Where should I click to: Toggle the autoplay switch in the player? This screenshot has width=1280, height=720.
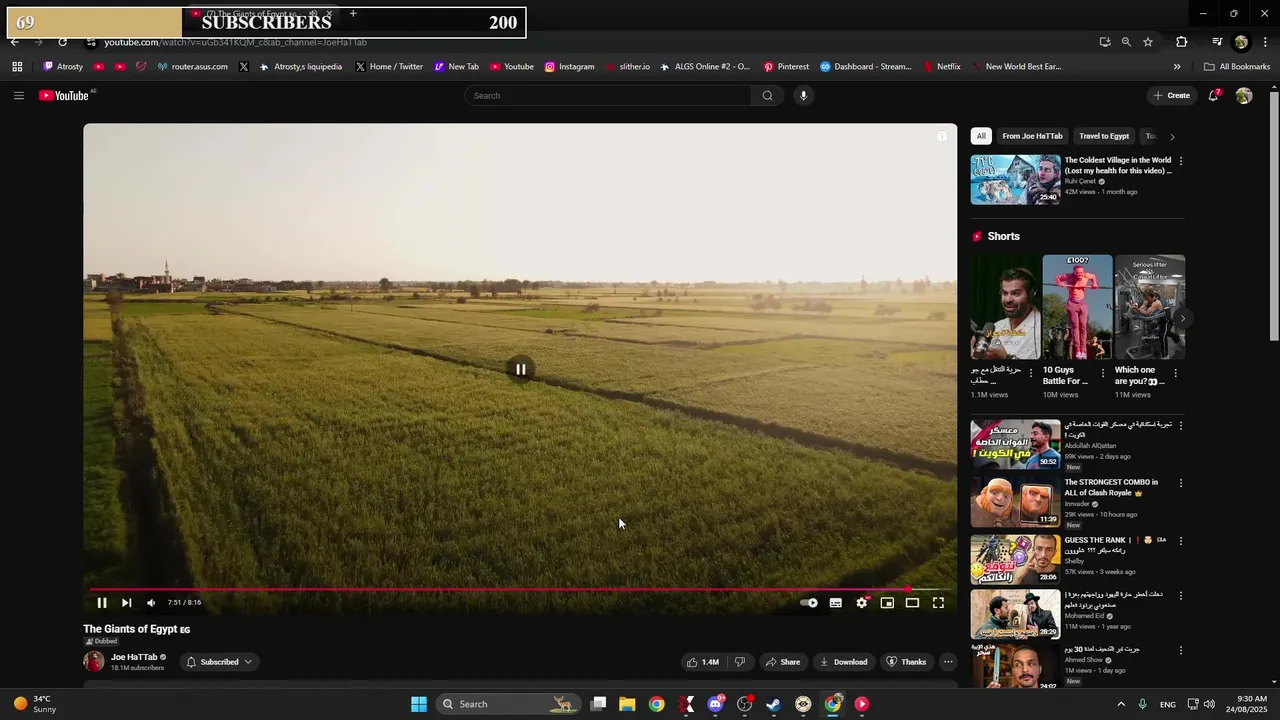(x=809, y=603)
